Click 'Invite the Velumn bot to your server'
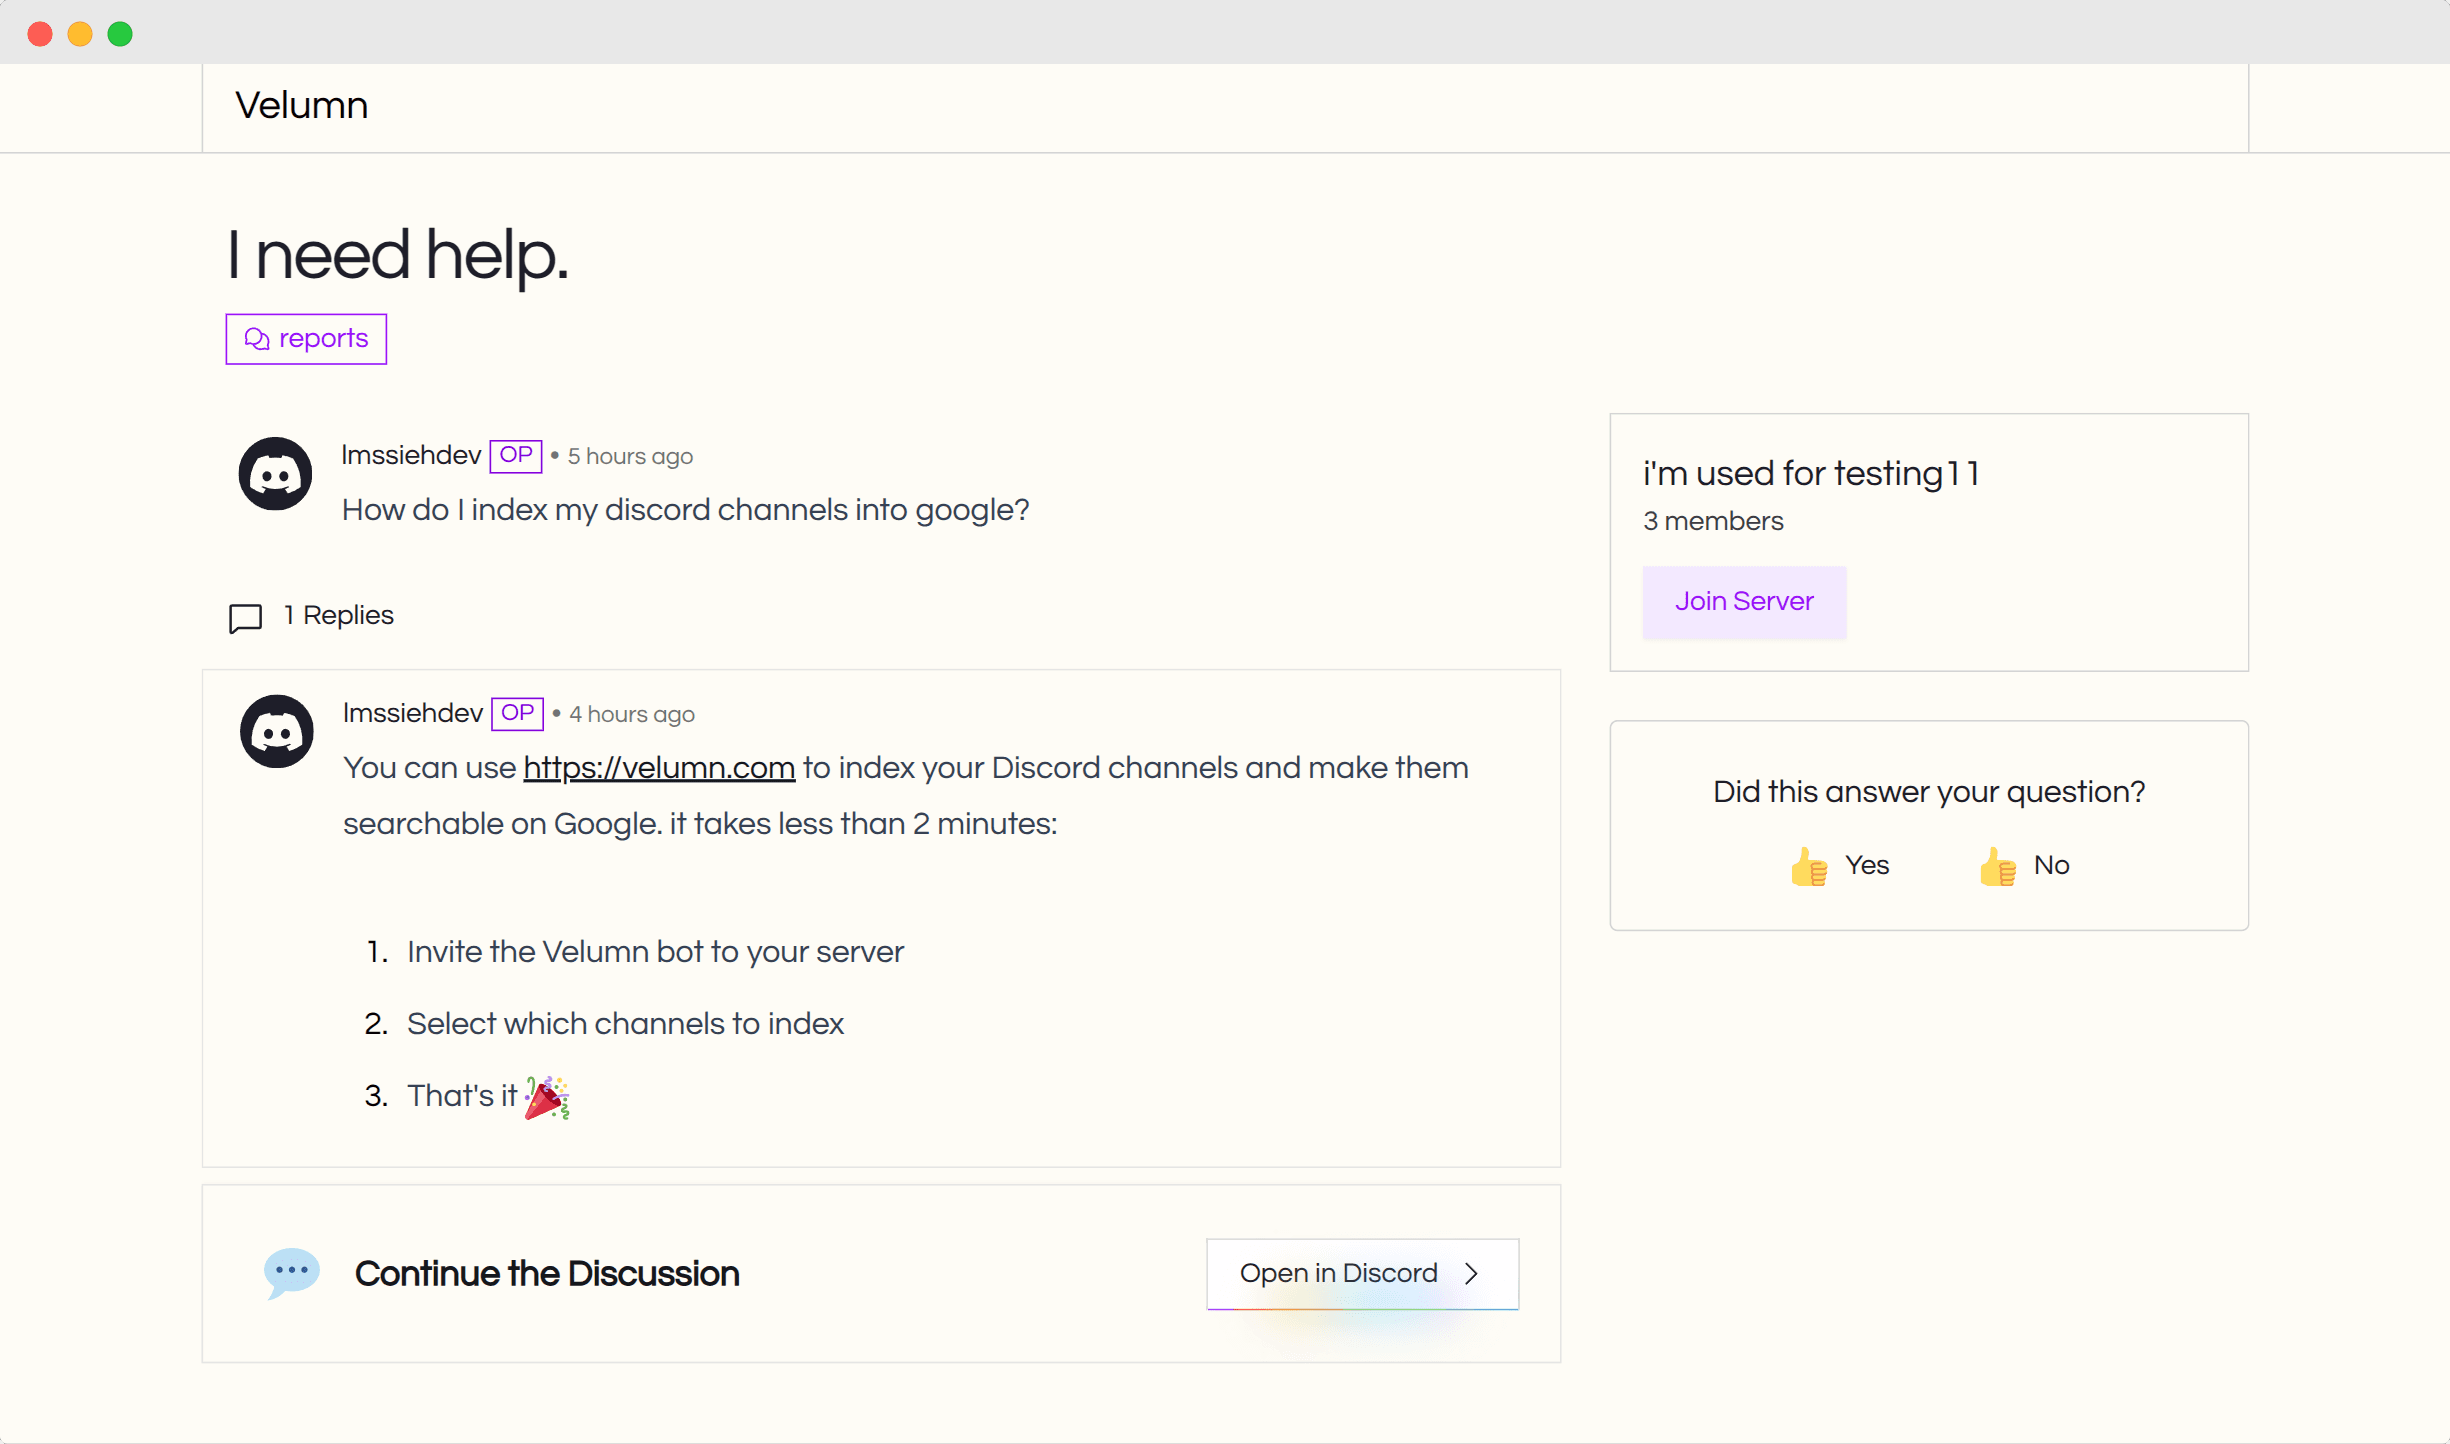This screenshot has height=1444, width=2450. [x=655, y=952]
